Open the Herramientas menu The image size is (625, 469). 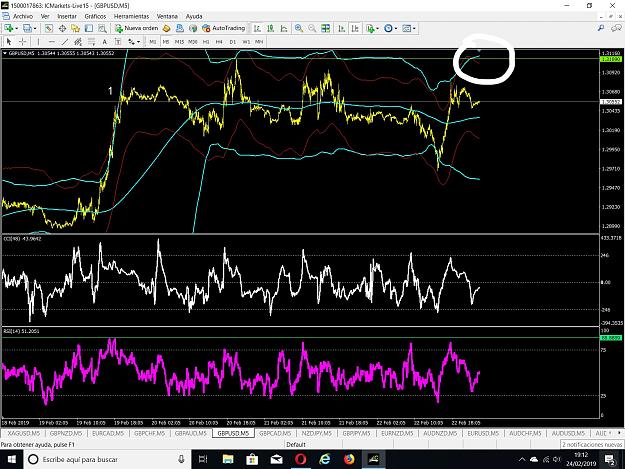131,16
